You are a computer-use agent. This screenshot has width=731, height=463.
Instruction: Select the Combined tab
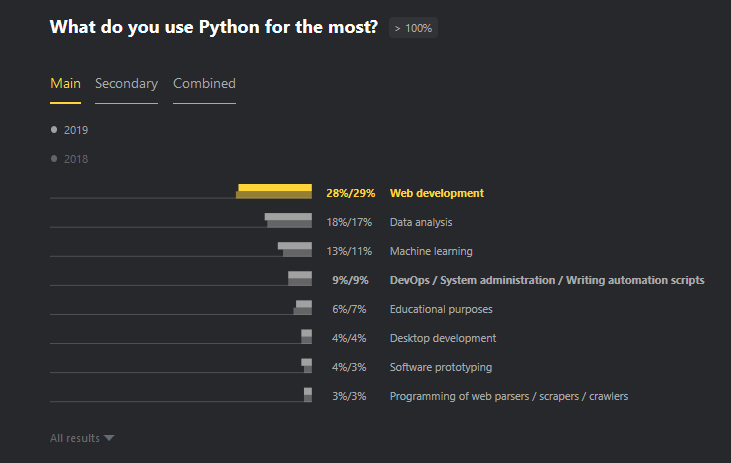pos(204,84)
